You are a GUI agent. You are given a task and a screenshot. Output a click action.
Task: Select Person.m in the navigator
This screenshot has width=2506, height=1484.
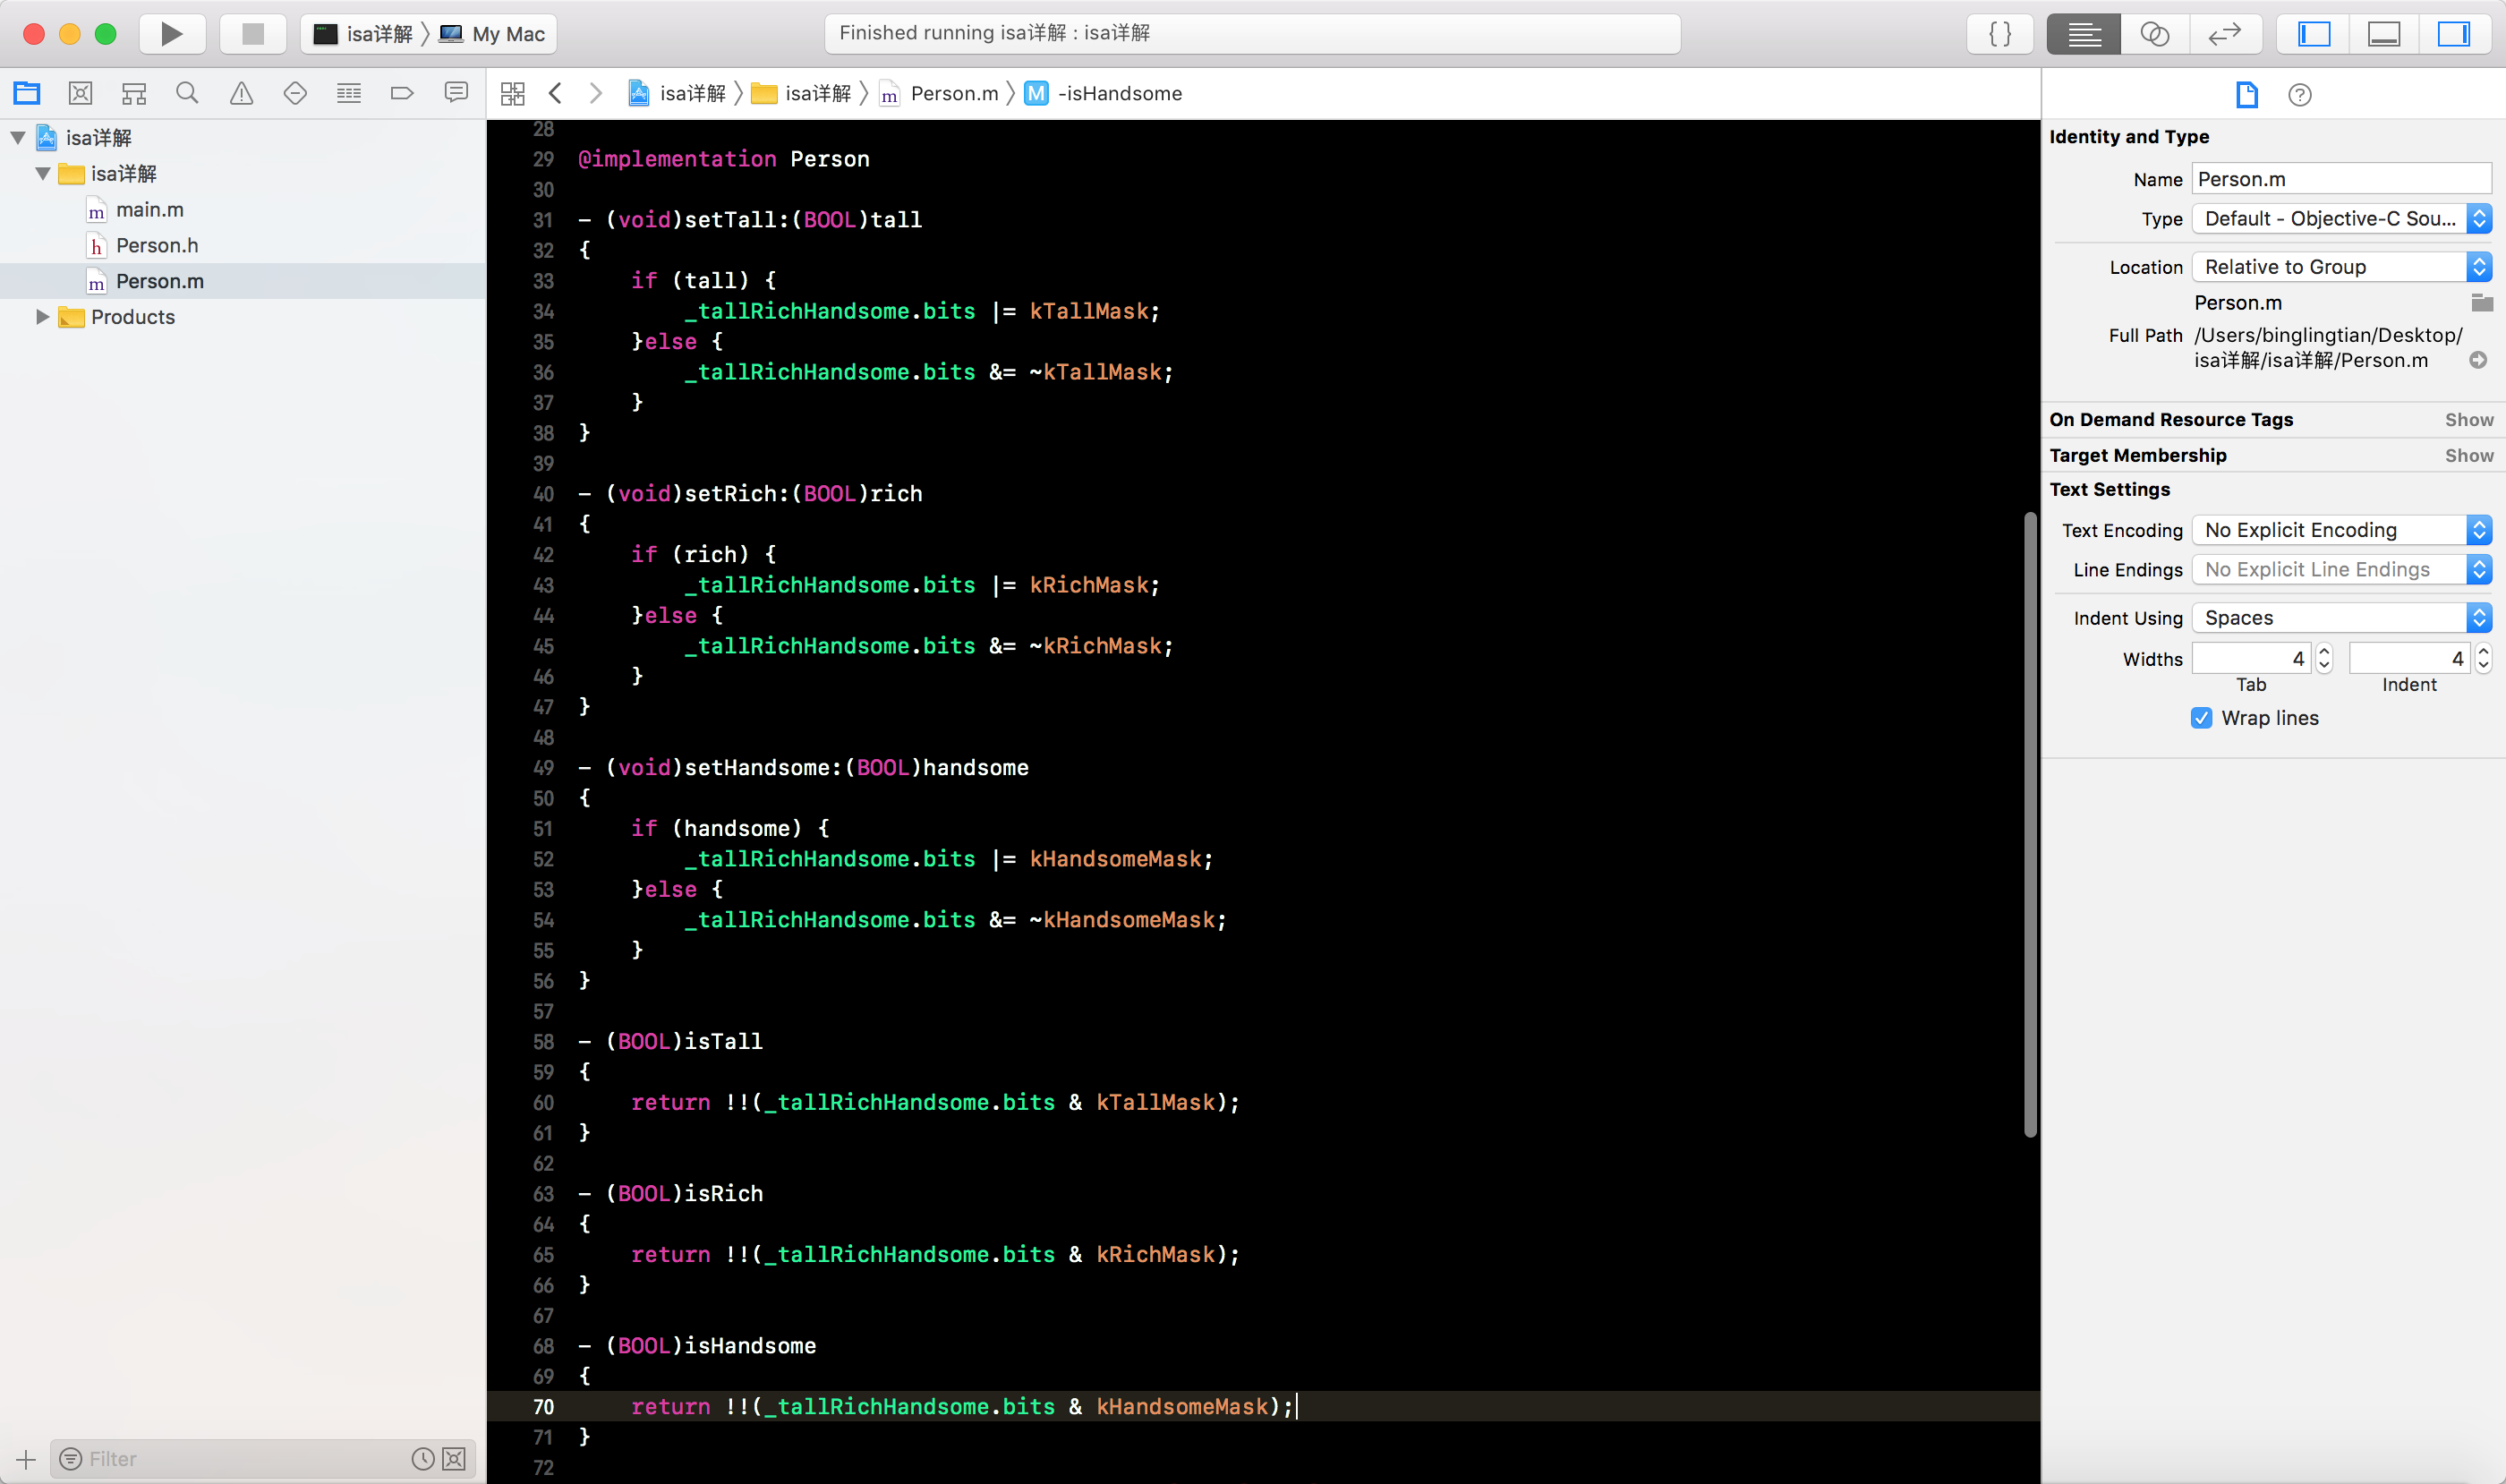[243, 281]
